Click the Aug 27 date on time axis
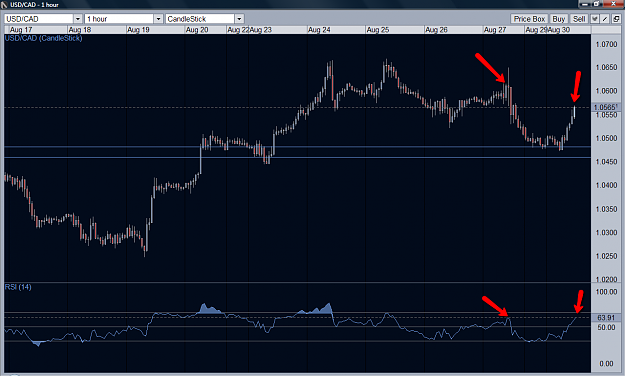625x376 pixels. 495,30
